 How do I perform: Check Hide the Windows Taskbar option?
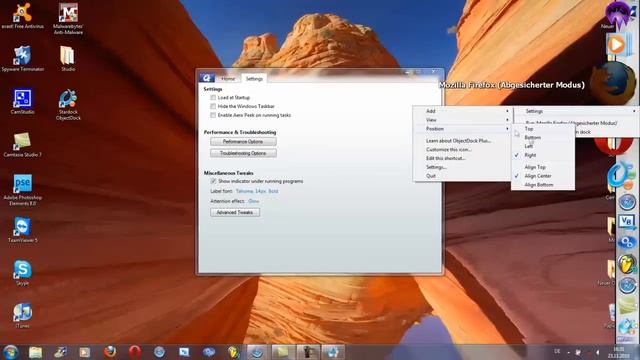pos(213,106)
